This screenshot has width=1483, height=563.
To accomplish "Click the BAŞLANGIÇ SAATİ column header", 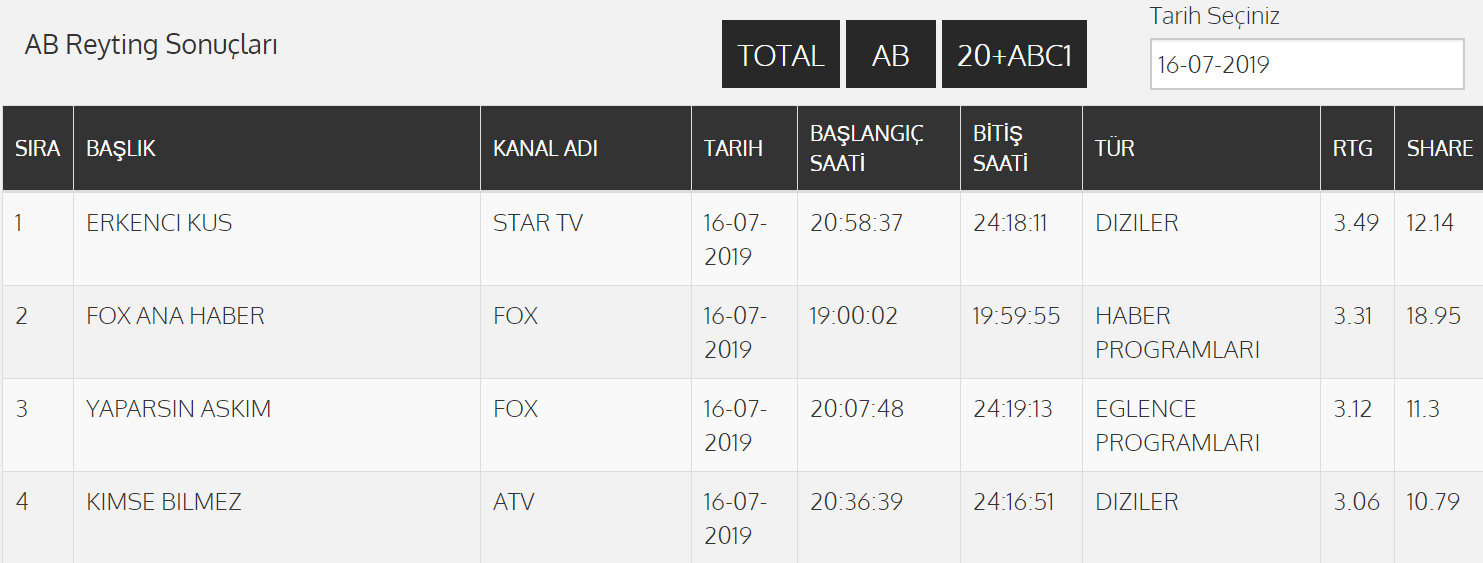I will coord(866,149).
